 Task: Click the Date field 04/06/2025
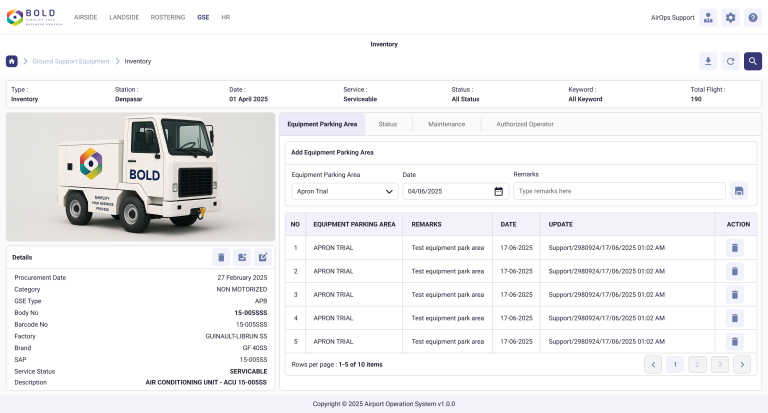coord(456,192)
